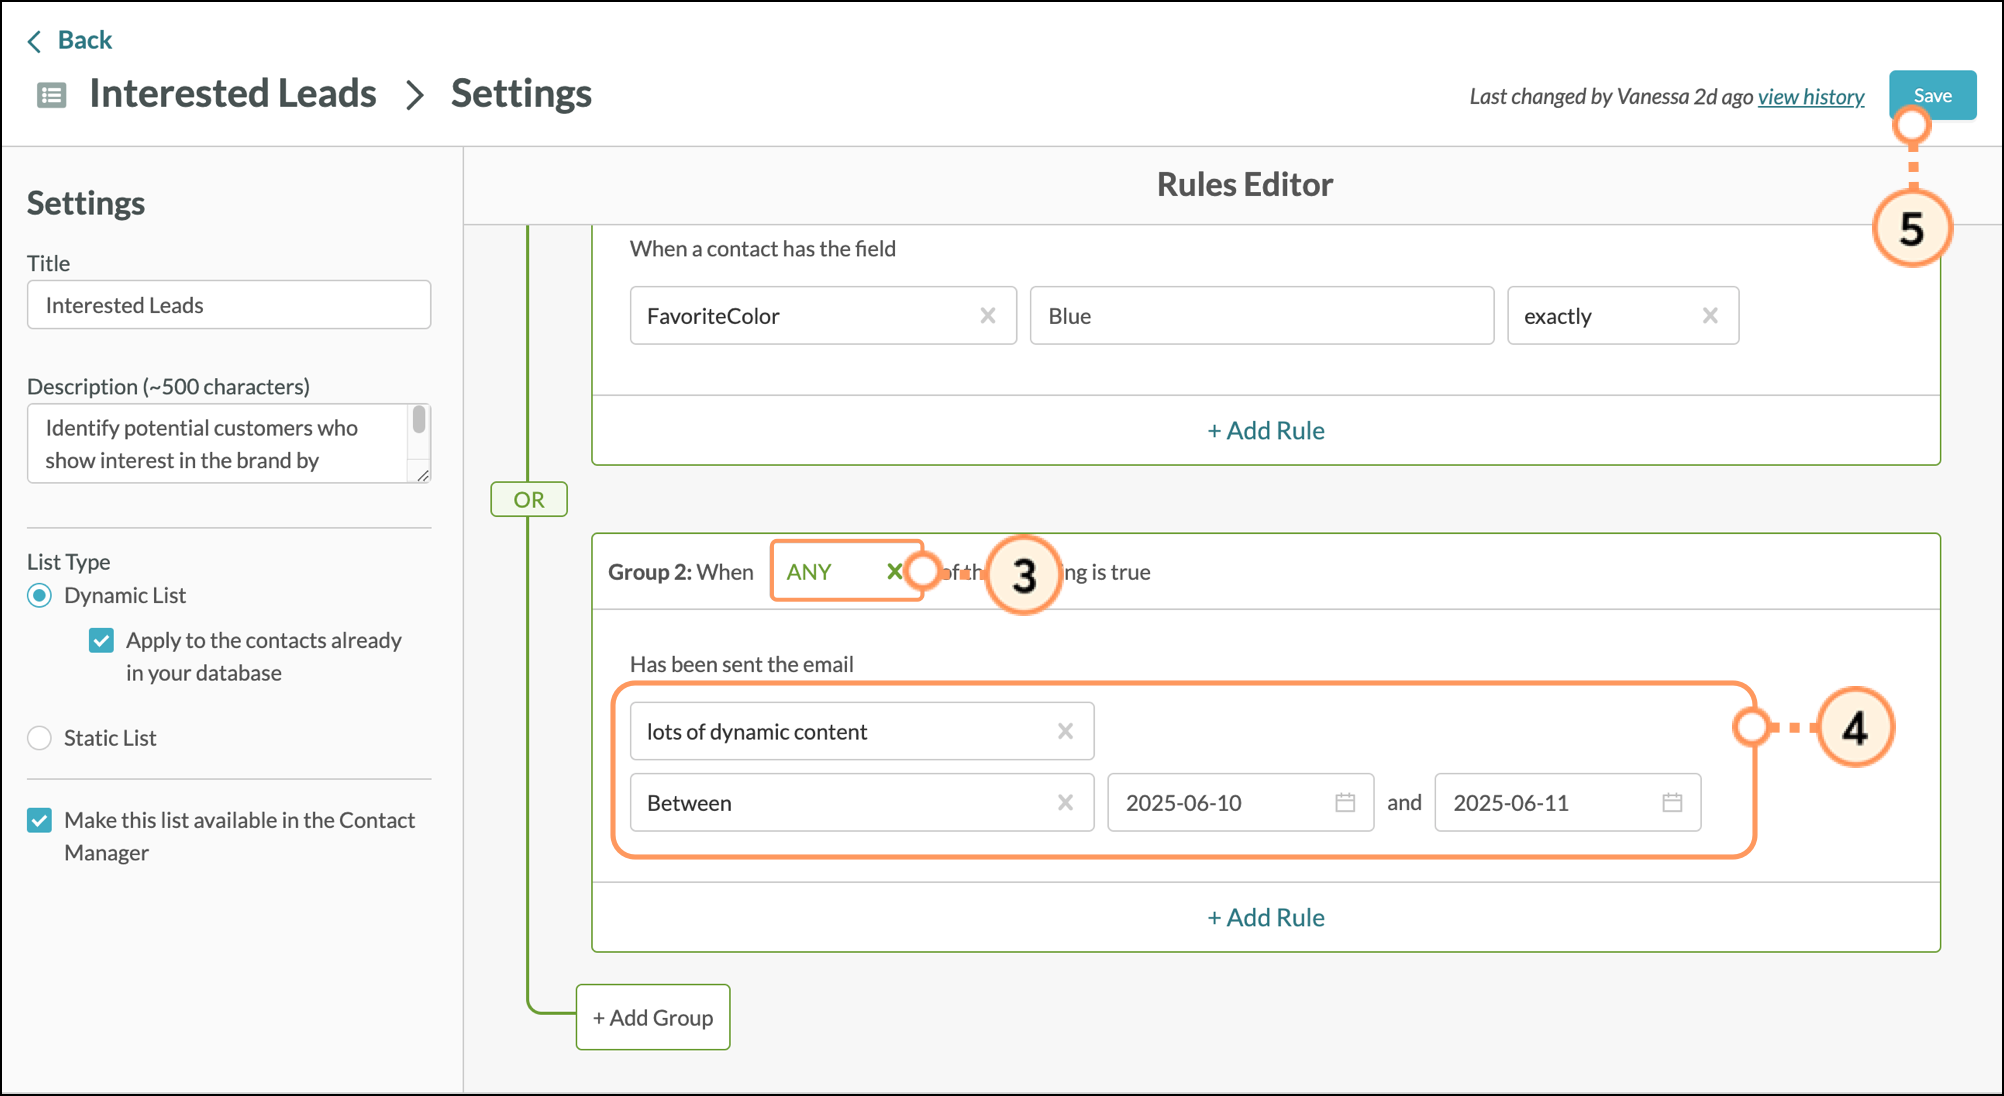Uncheck 'Apply to the contacts already in database'

tap(102, 641)
